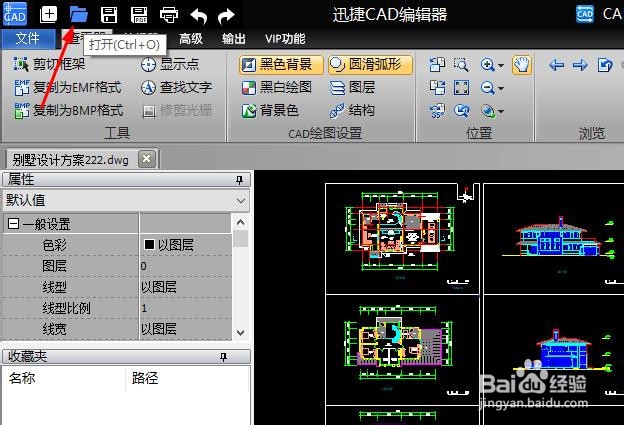
Task: Toggle 圆滑弧形 smooth arcs option
Action: pyautogui.click(x=370, y=64)
